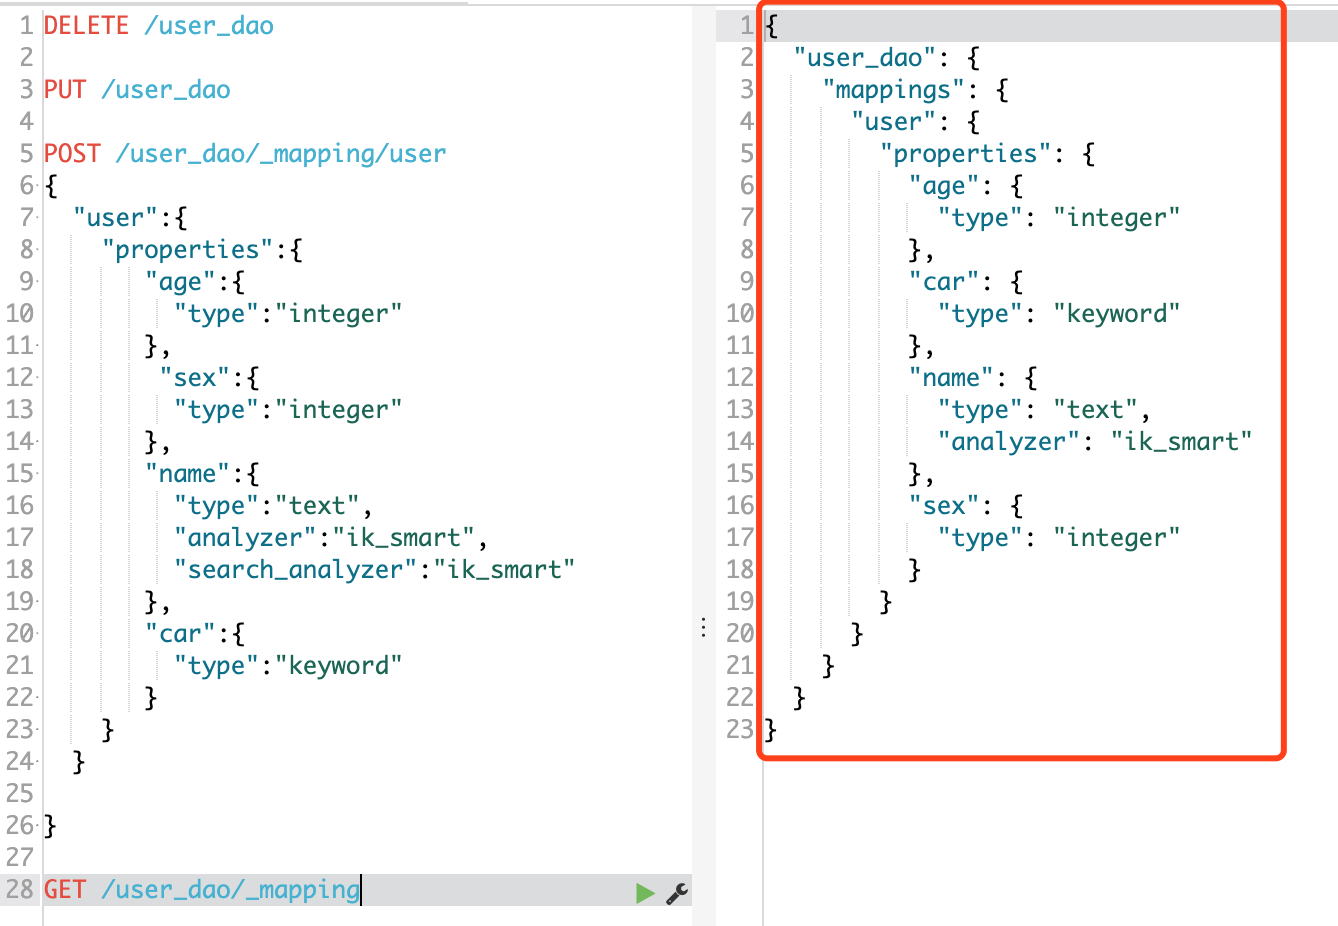Click "type":"keyword" in the request editor
Screen dimensions: 1338x926
tap(288, 666)
